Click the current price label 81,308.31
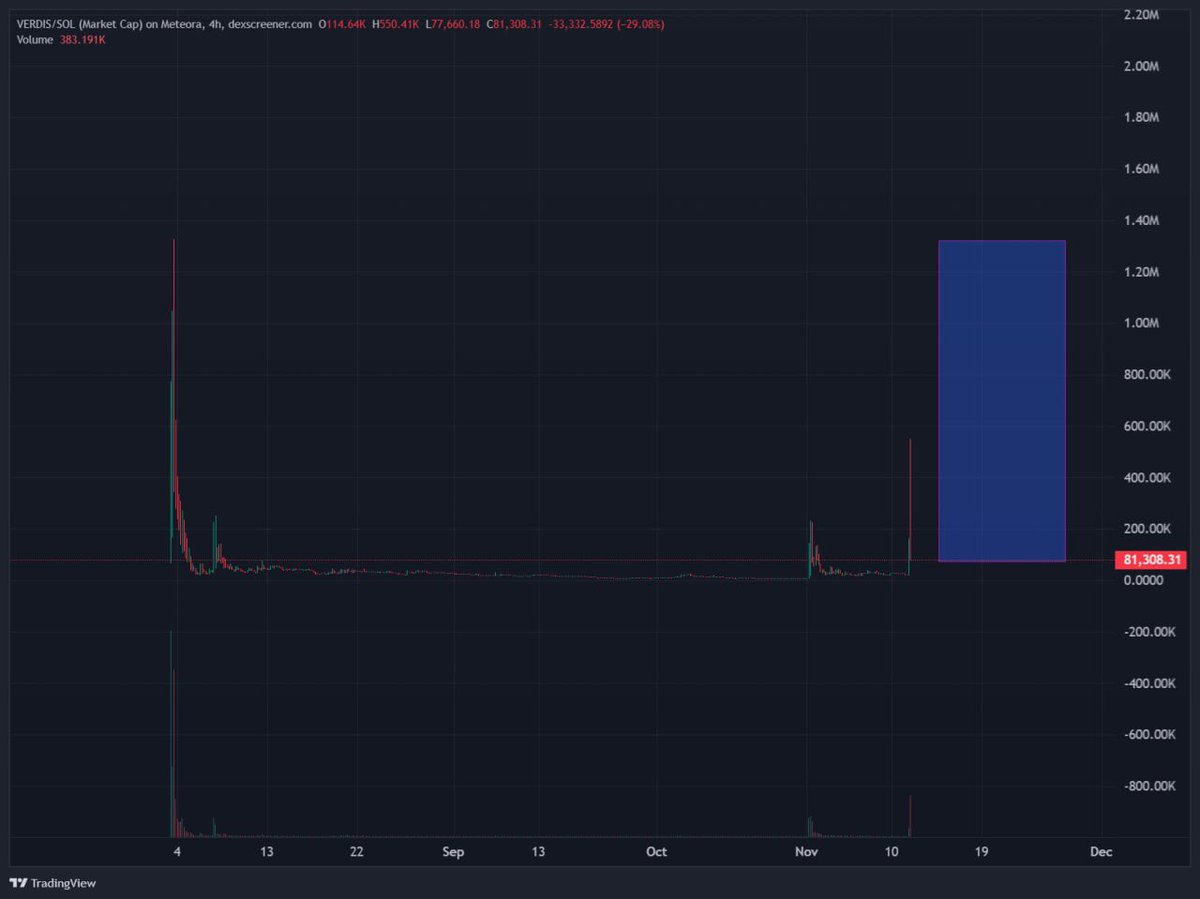The image size is (1200, 899). click(x=1151, y=561)
